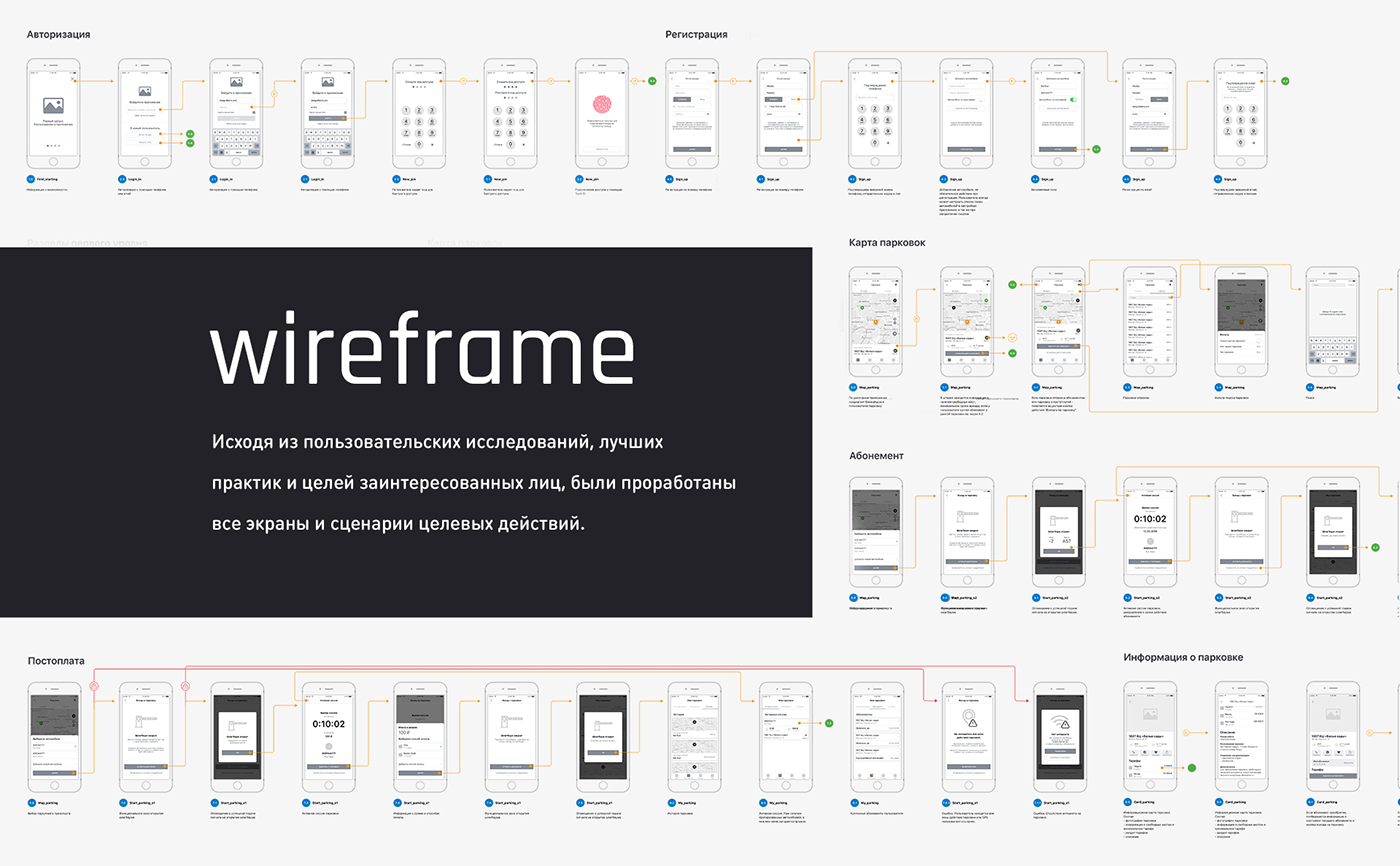This screenshot has width=1400, height=866.
Task: Click the Регистрация section heading
Action: (x=696, y=34)
